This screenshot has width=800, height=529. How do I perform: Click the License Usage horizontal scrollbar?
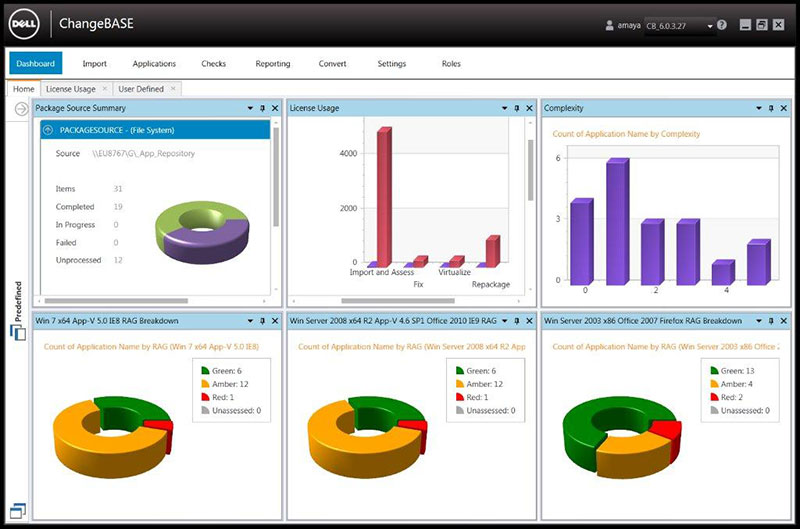(x=398, y=301)
